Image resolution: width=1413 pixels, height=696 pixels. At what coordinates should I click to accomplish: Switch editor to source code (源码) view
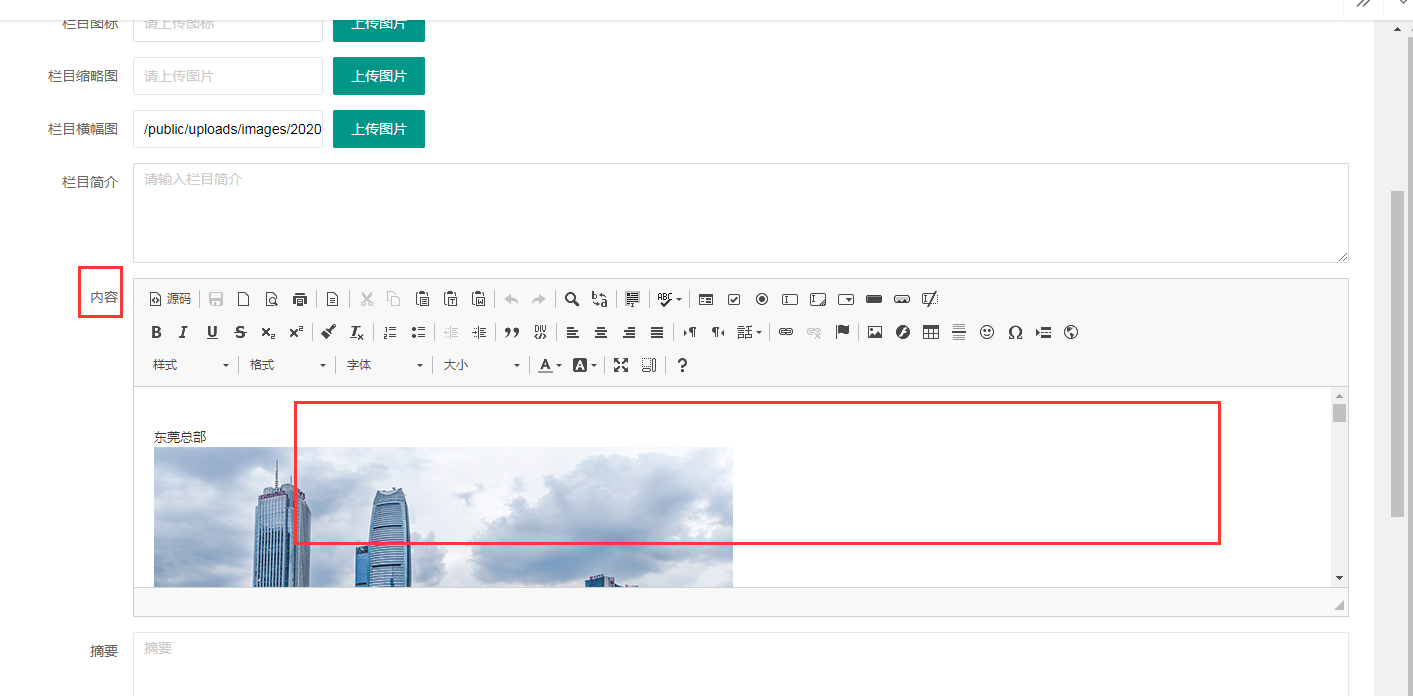(x=170, y=299)
